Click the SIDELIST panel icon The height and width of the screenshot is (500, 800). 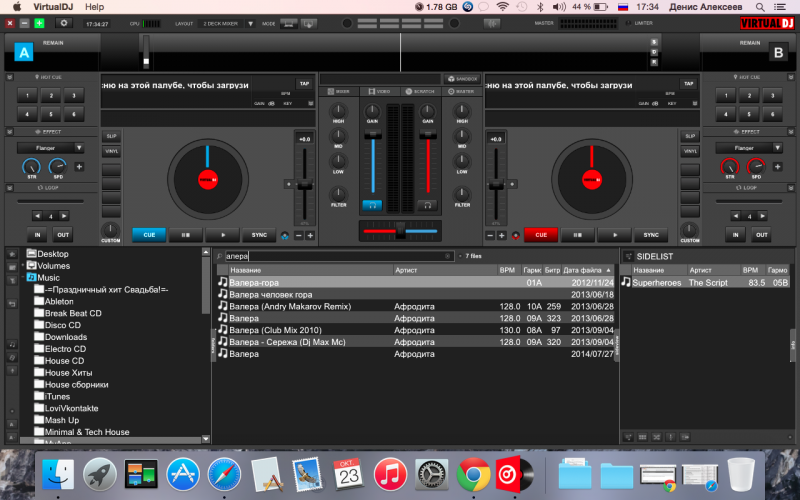click(x=628, y=256)
